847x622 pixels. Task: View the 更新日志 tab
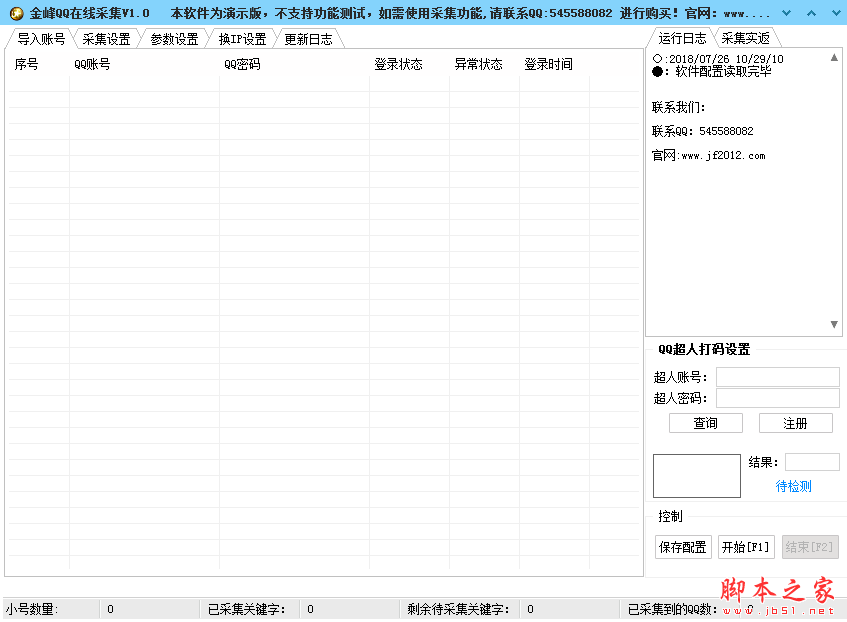pyautogui.click(x=308, y=39)
